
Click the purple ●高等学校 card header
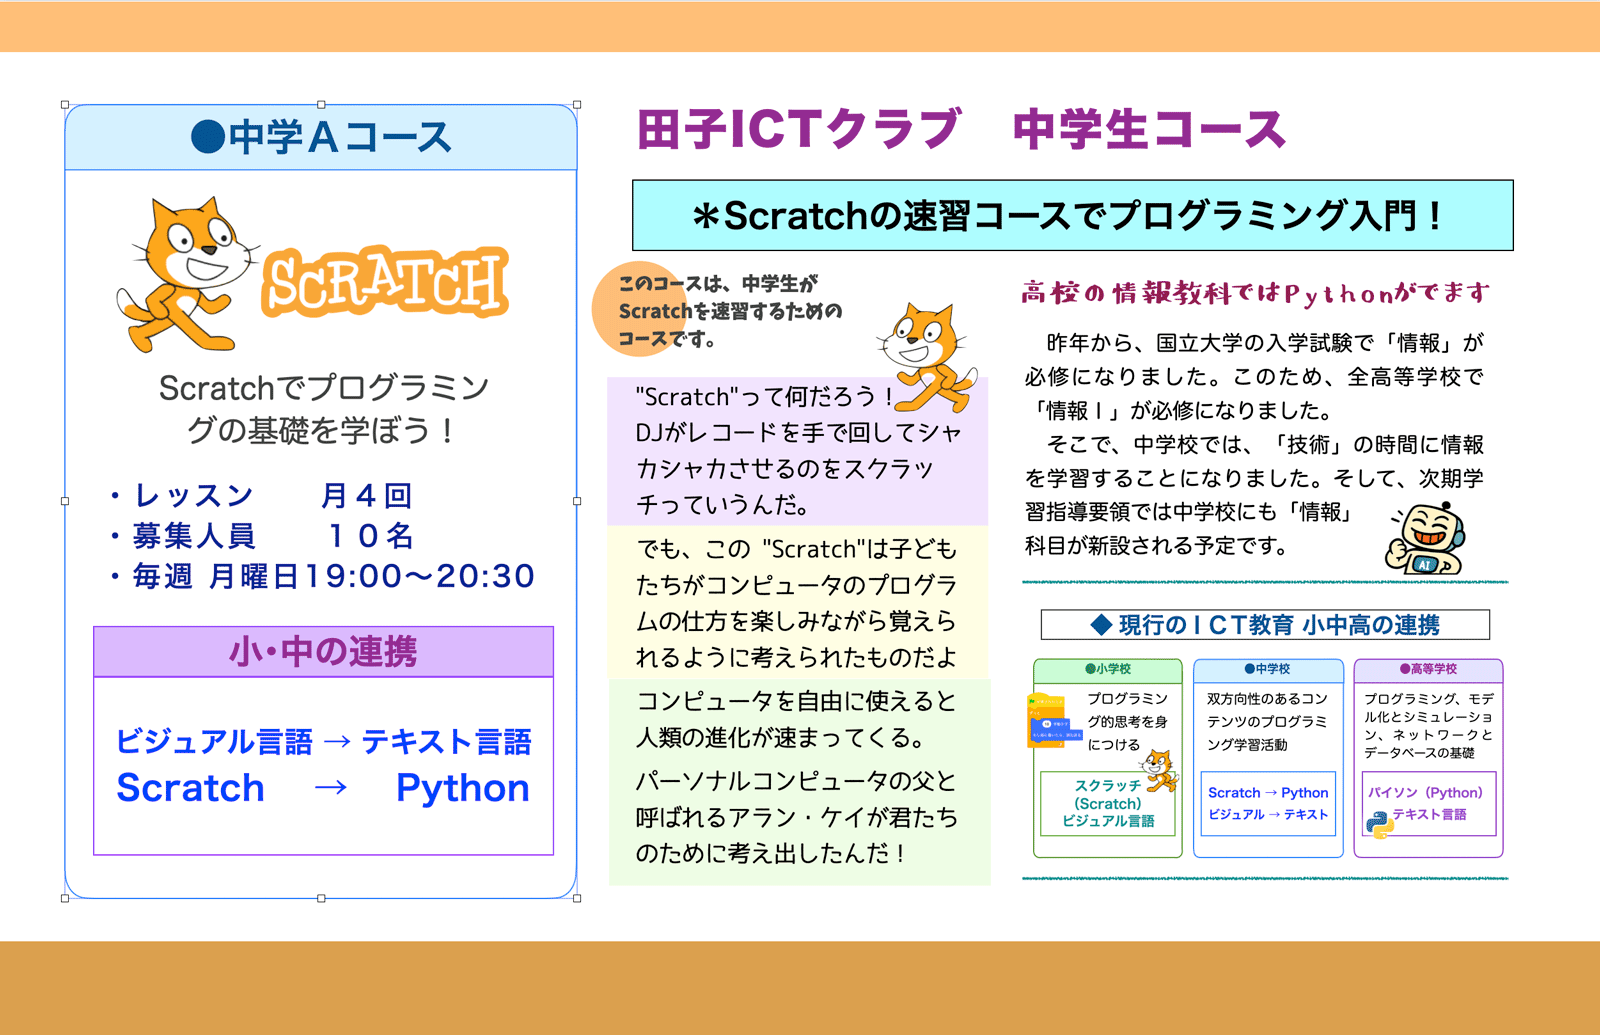tap(1428, 669)
